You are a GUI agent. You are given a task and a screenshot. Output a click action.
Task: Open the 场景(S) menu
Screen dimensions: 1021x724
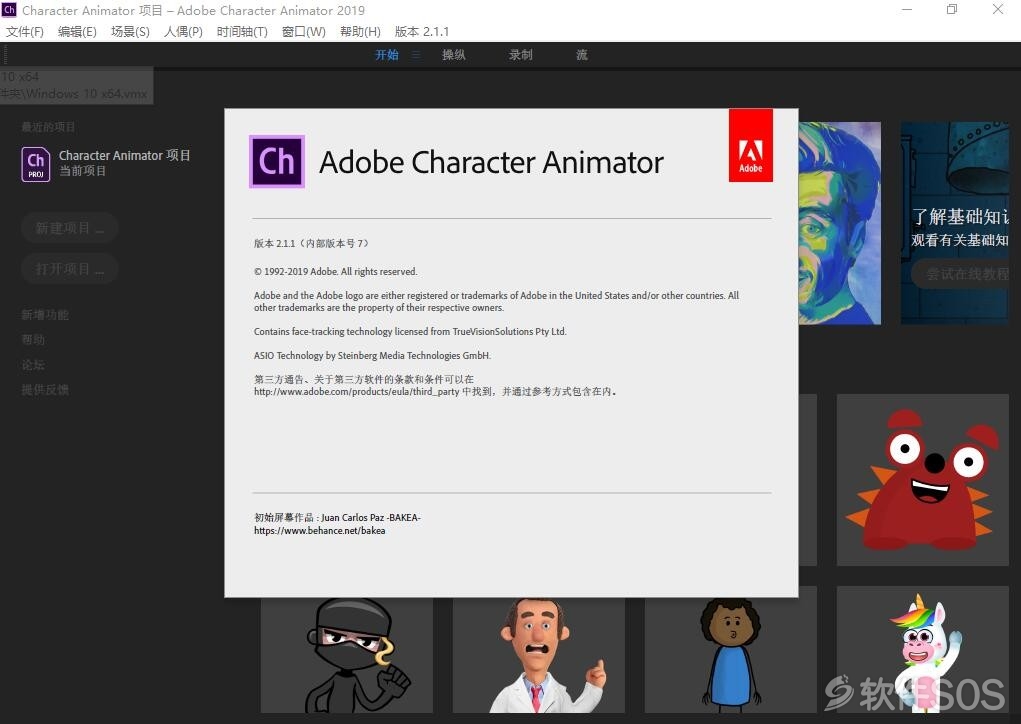(130, 31)
